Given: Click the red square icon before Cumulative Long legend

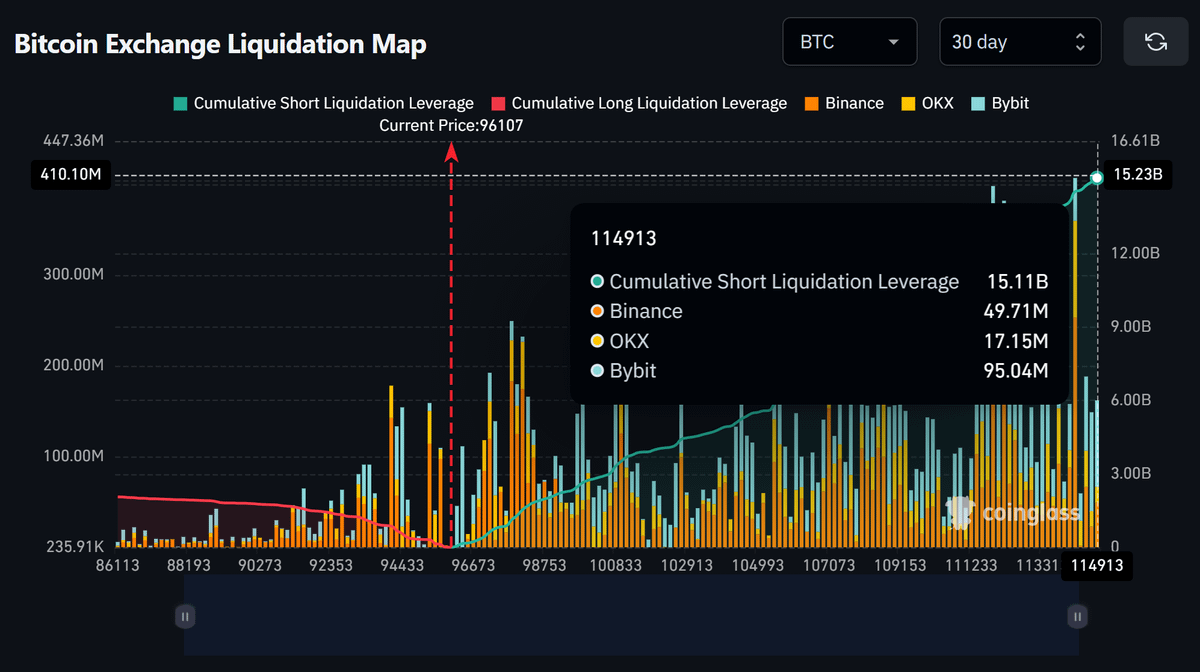Looking at the screenshot, I should point(497,103).
